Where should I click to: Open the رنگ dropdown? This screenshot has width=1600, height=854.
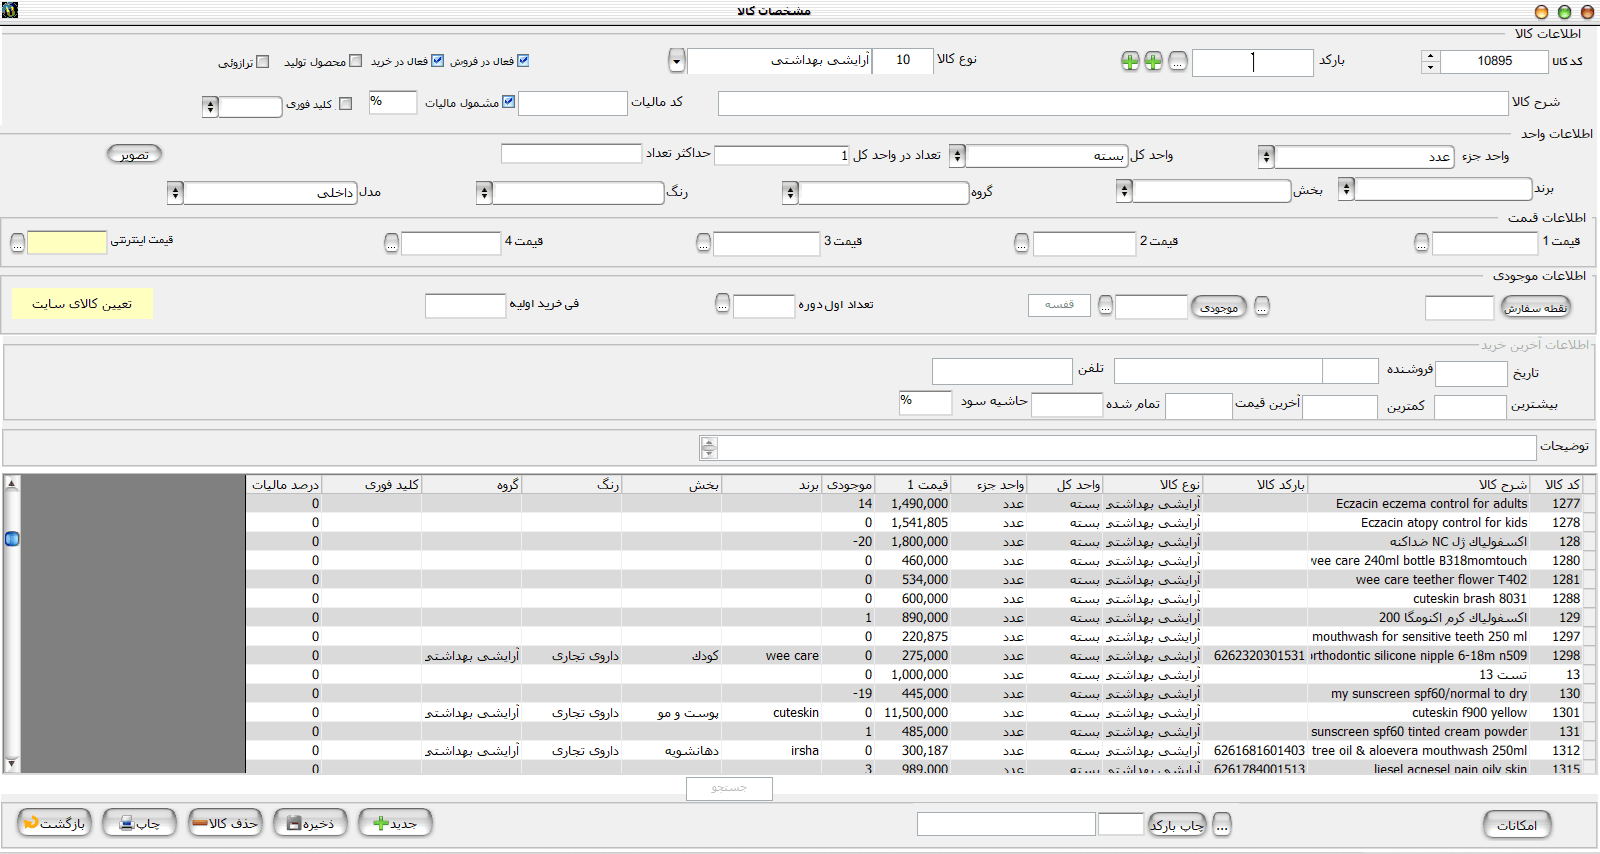point(484,192)
